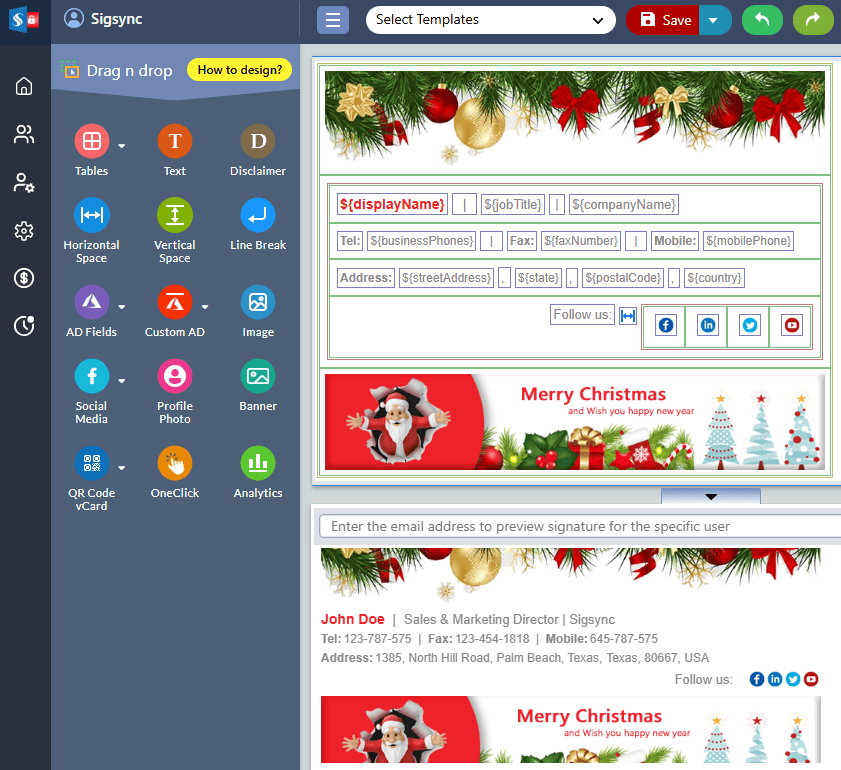Click the How to design? button
The height and width of the screenshot is (770, 841).
(x=239, y=70)
